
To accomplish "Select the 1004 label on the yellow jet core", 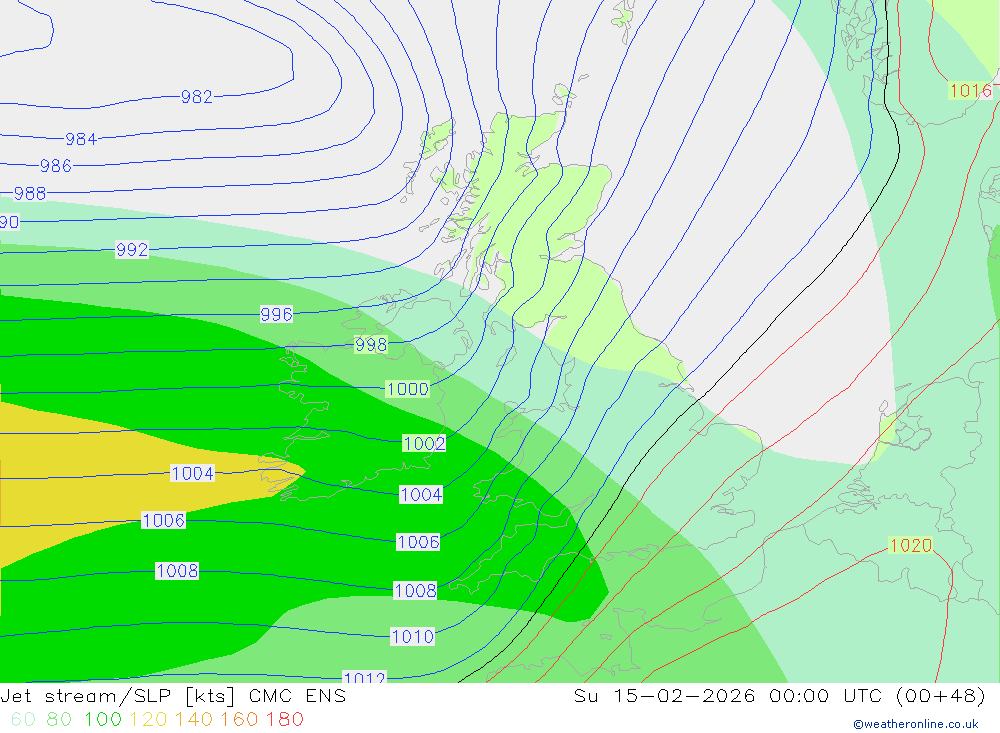I will tap(193, 473).
